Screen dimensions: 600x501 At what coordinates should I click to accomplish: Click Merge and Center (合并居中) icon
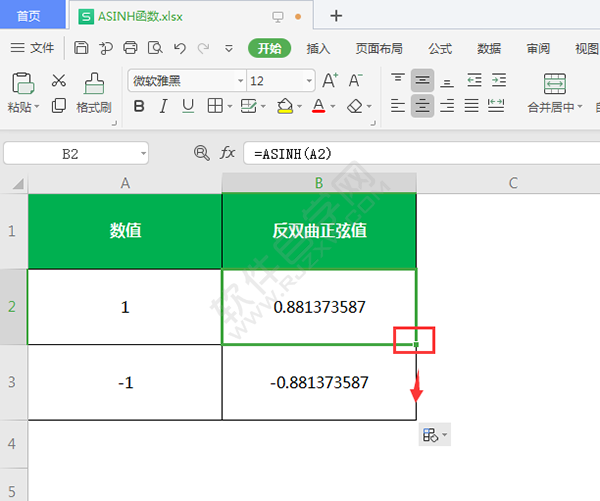(x=555, y=84)
